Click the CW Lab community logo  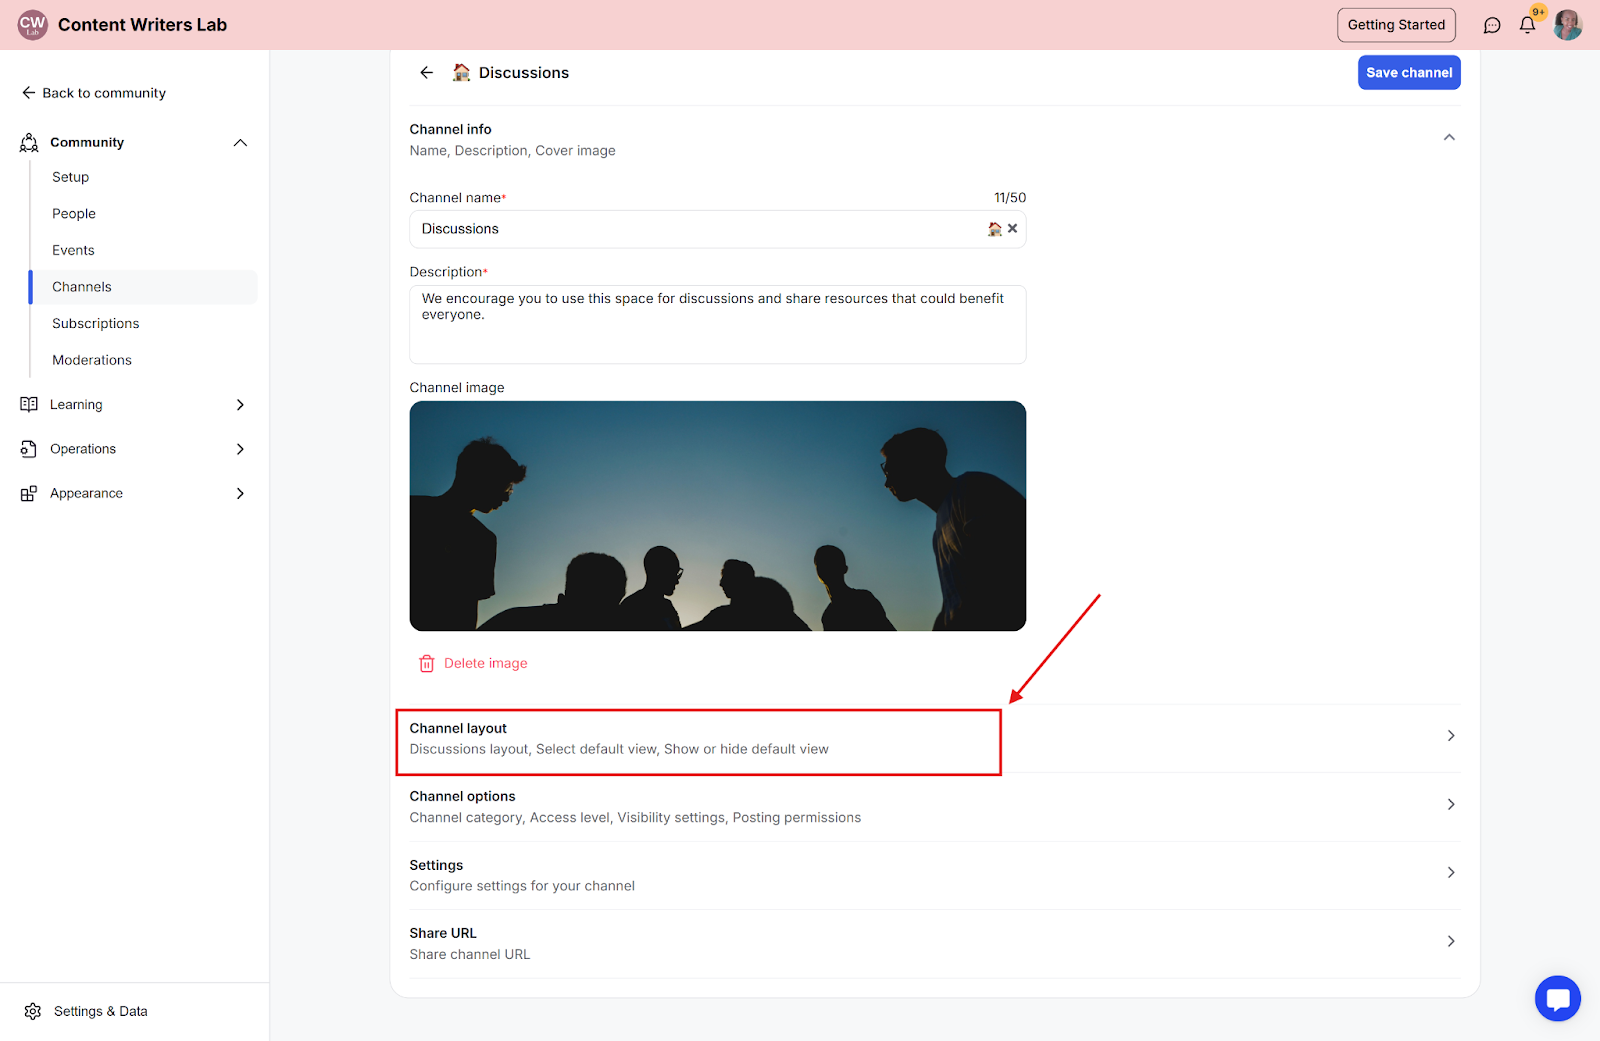pyautogui.click(x=32, y=24)
